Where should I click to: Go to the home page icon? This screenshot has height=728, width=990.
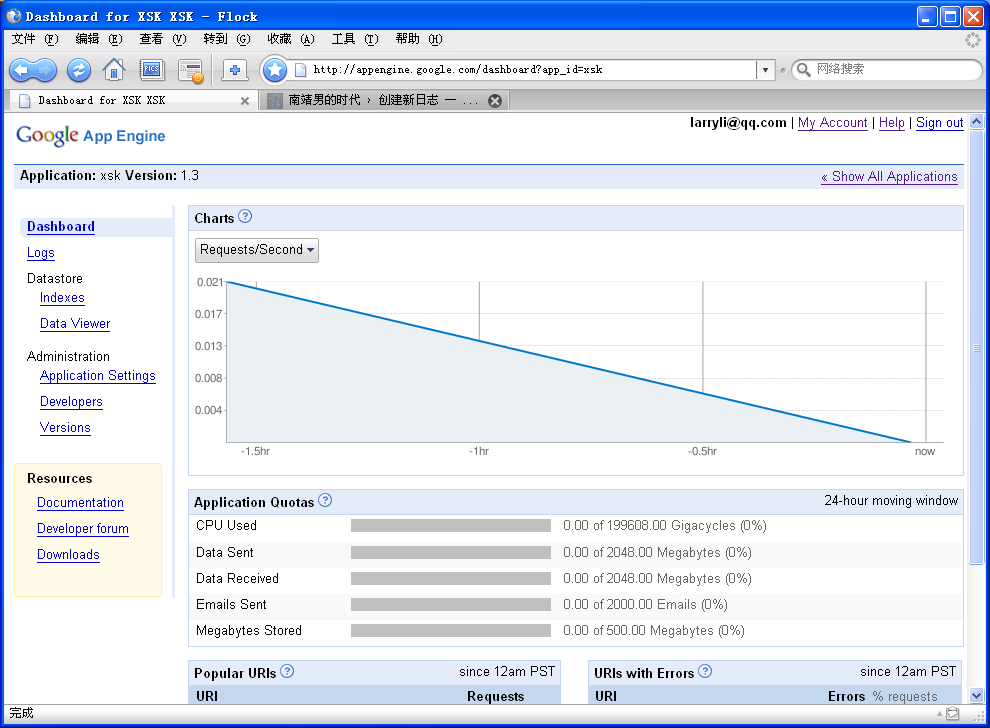point(114,69)
